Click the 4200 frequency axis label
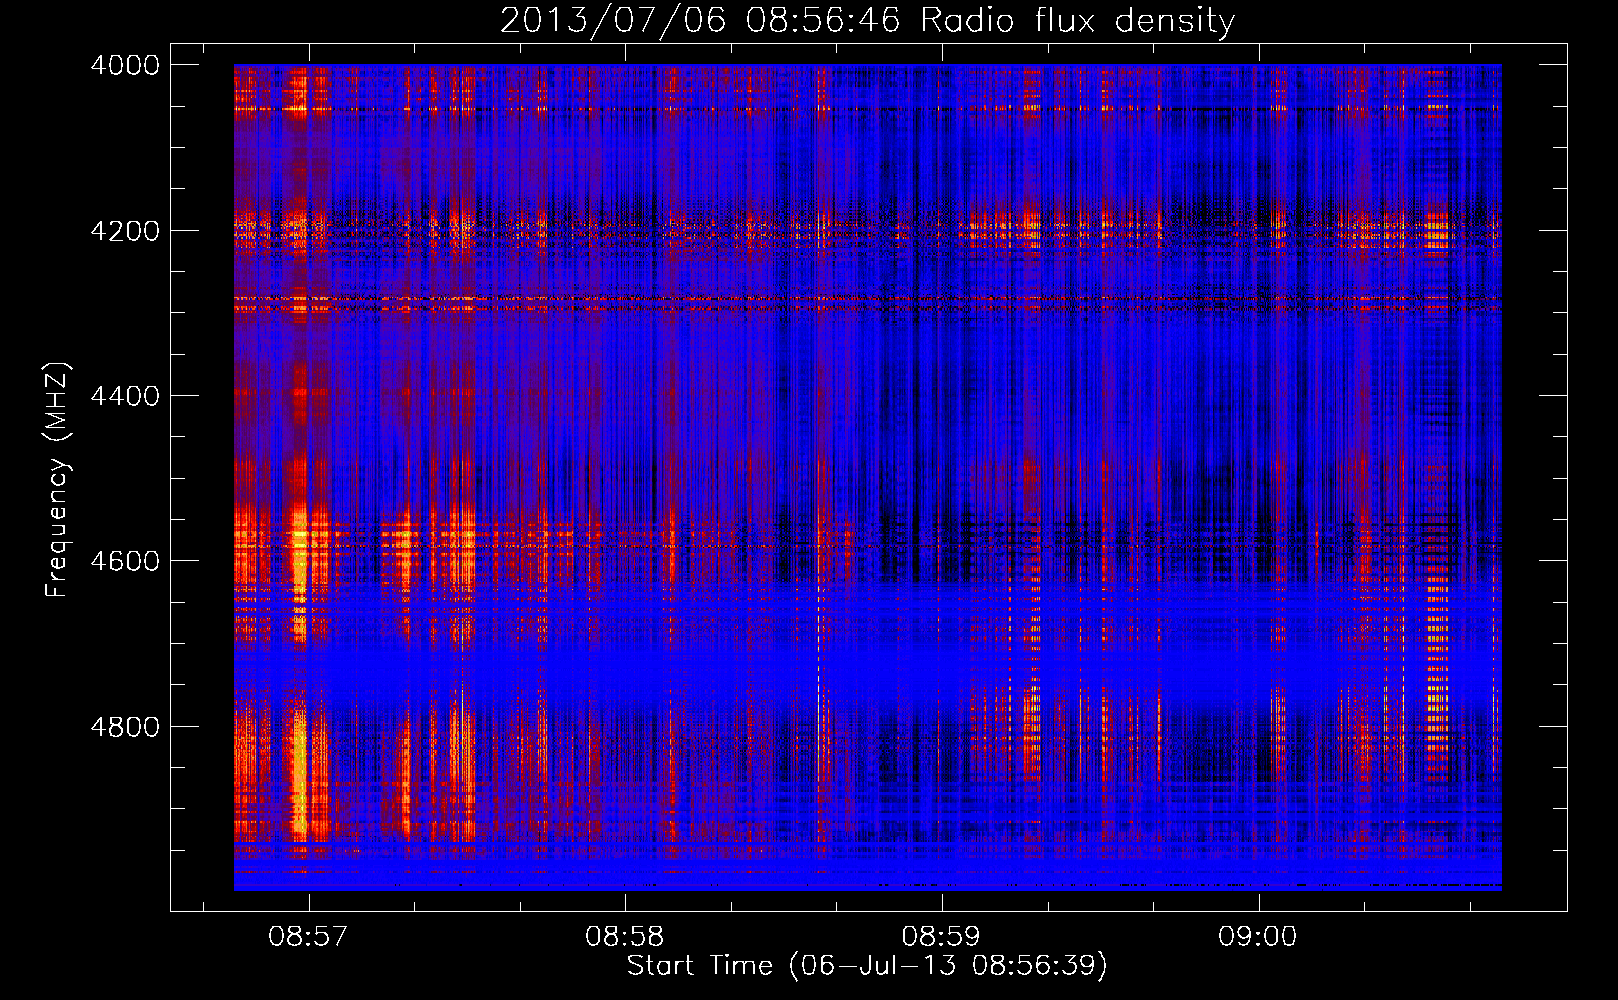Viewport: 1618px width, 1000px height. click(x=125, y=231)
